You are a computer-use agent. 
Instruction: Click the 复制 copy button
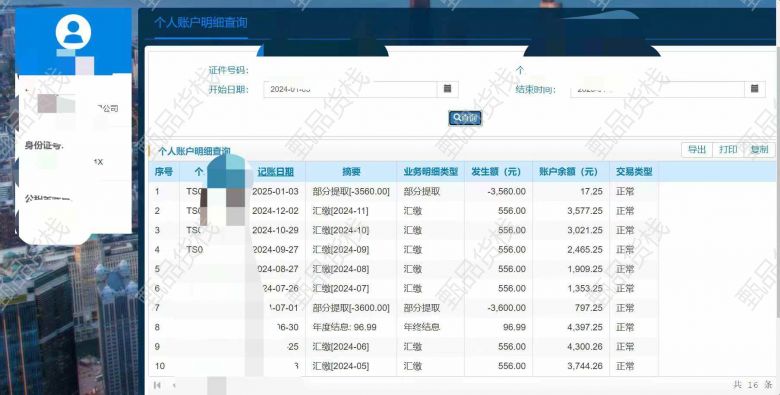point(759,149)
